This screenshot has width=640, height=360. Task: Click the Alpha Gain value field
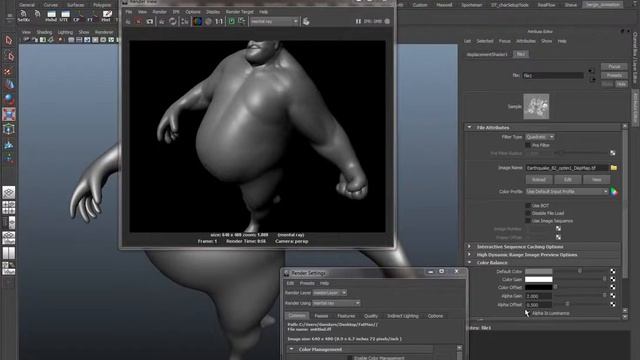click(x=538, y=296)
